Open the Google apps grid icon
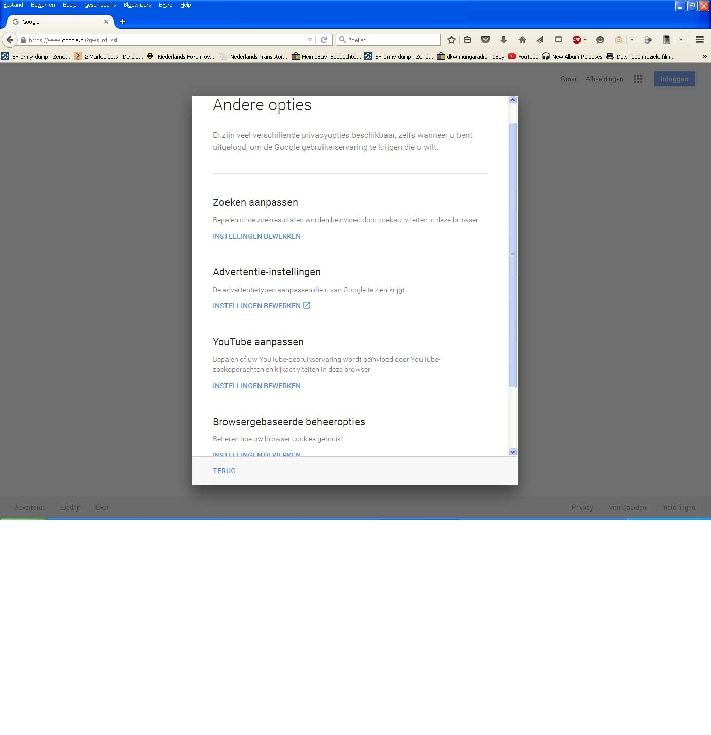This screenshot has width=711, height=735. pos(638,79)
